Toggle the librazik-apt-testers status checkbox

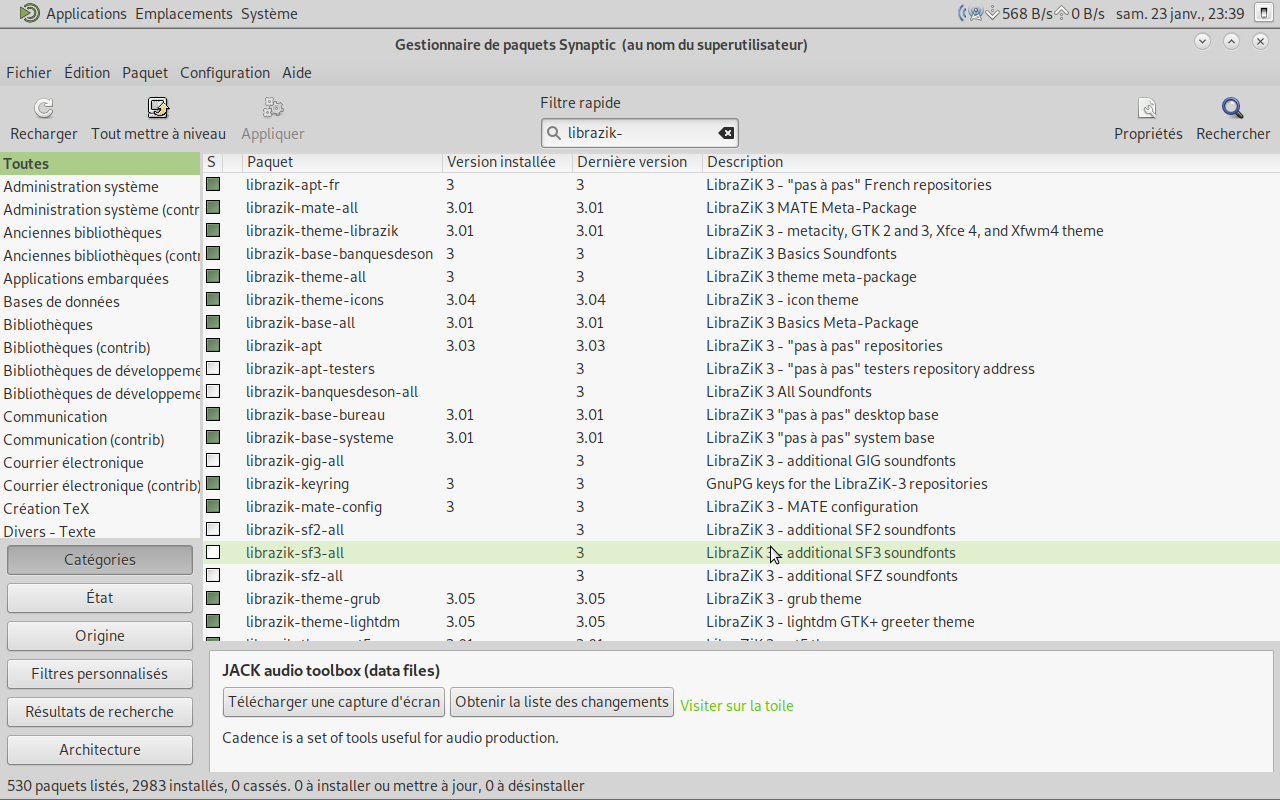tap(213, 368)
